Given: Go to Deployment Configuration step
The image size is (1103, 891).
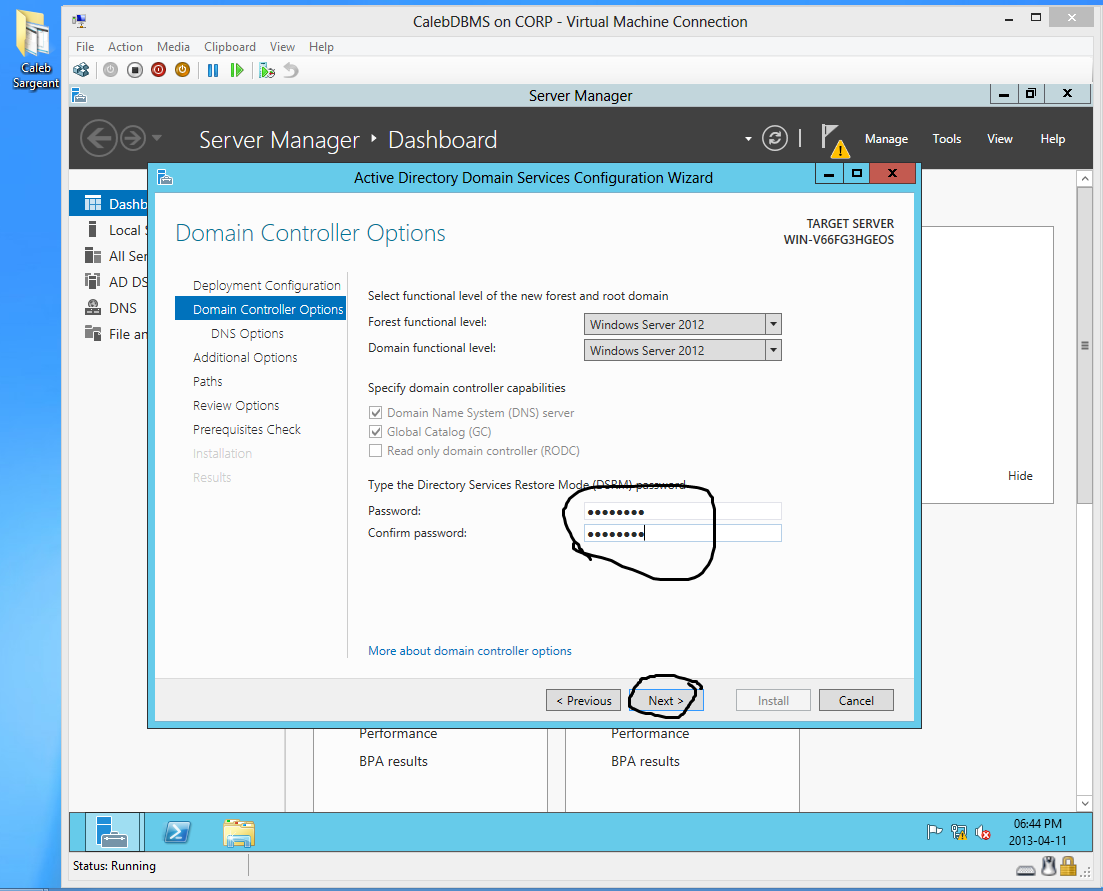Looking at the screenshot, I should click(267, 286).
